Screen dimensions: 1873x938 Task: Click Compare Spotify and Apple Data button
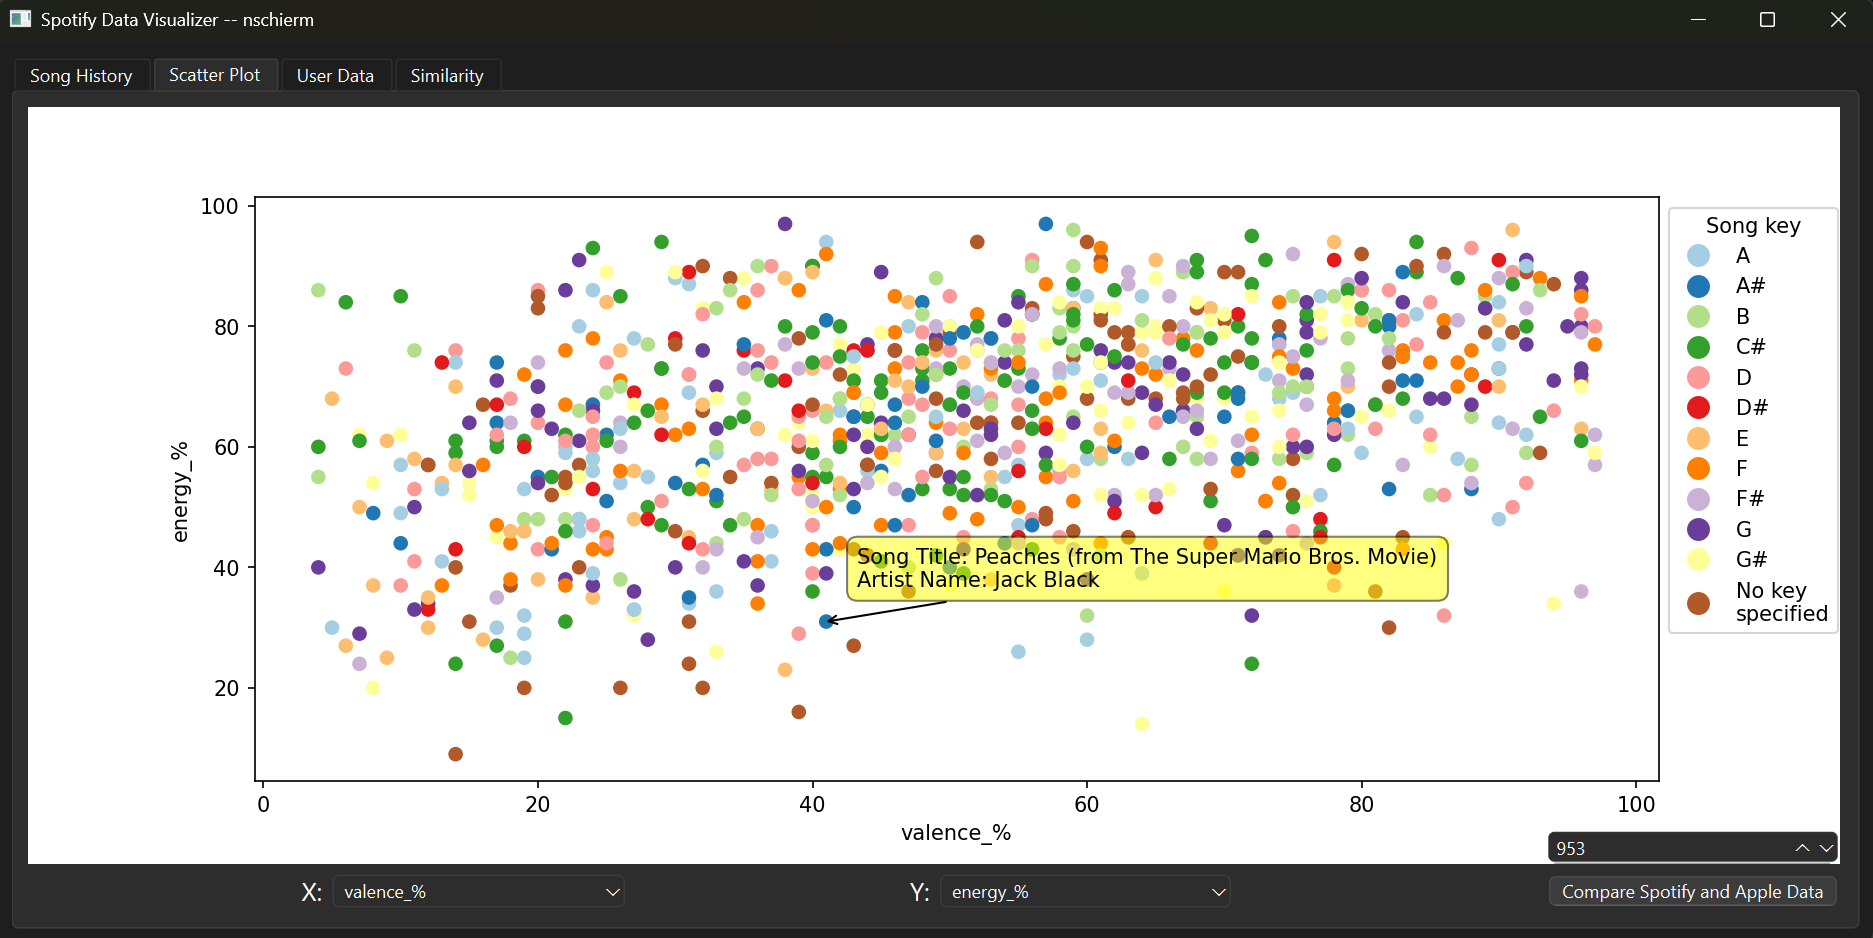(1692, 892)
